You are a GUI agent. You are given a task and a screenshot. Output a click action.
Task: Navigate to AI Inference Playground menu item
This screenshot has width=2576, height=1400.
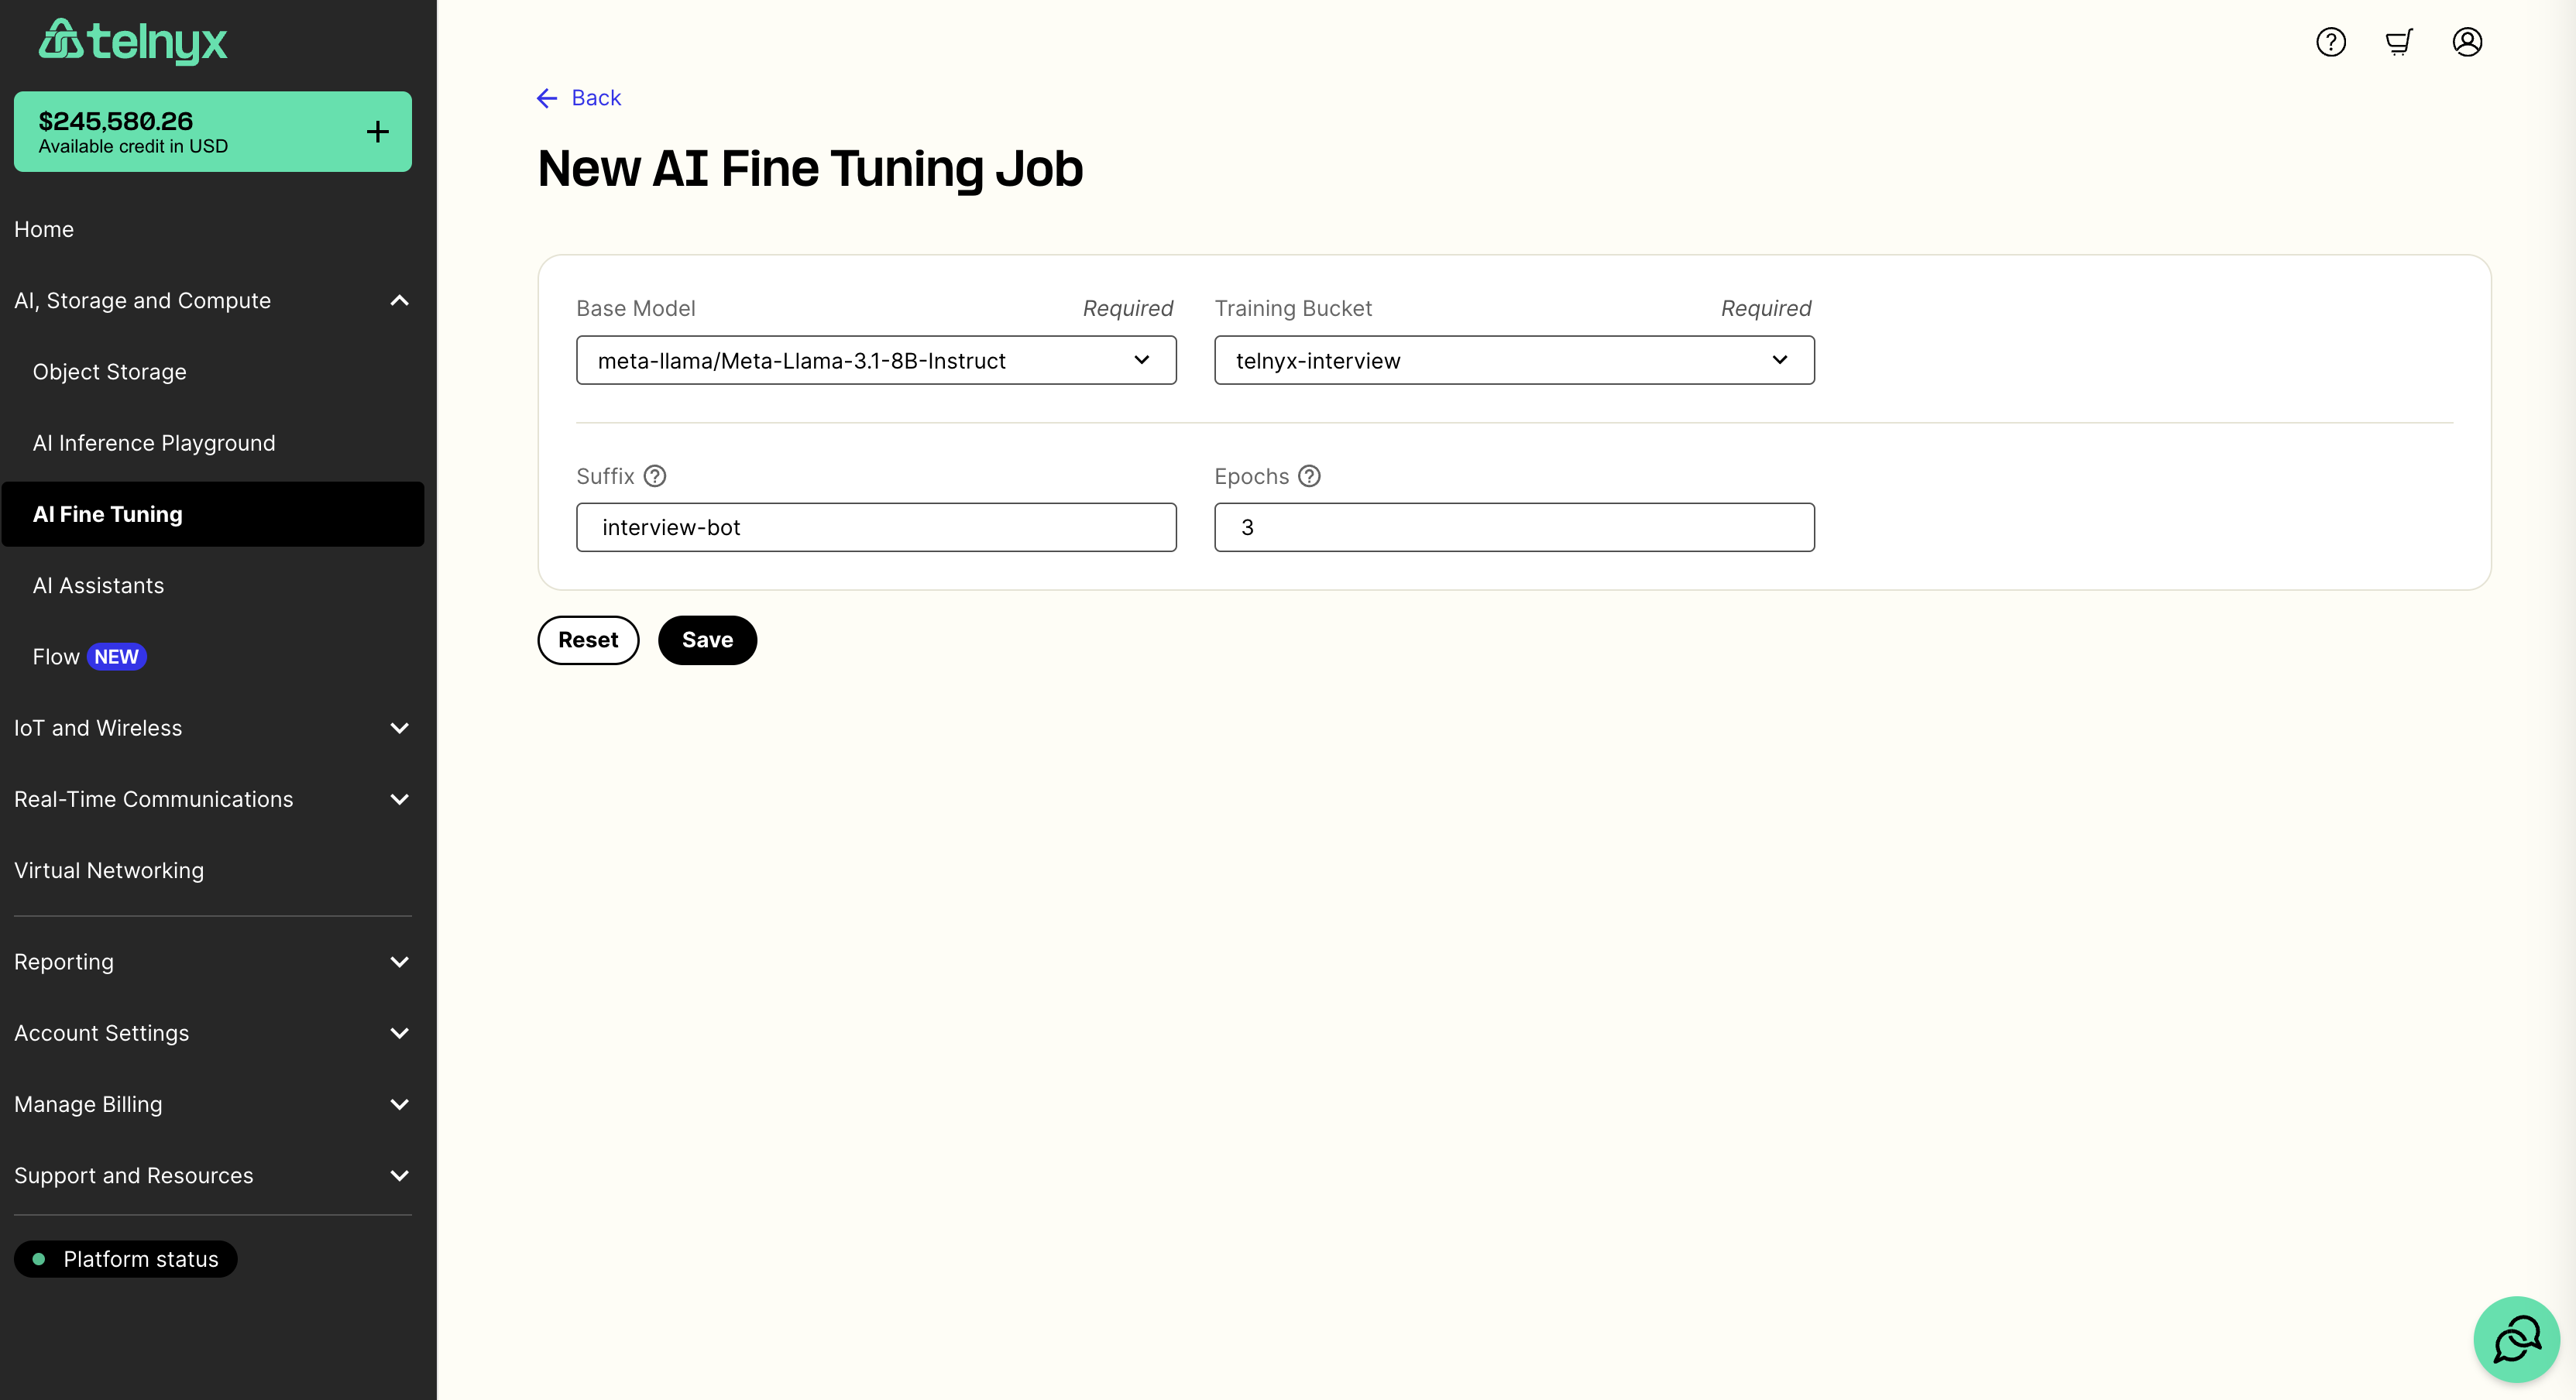point(153,441)
